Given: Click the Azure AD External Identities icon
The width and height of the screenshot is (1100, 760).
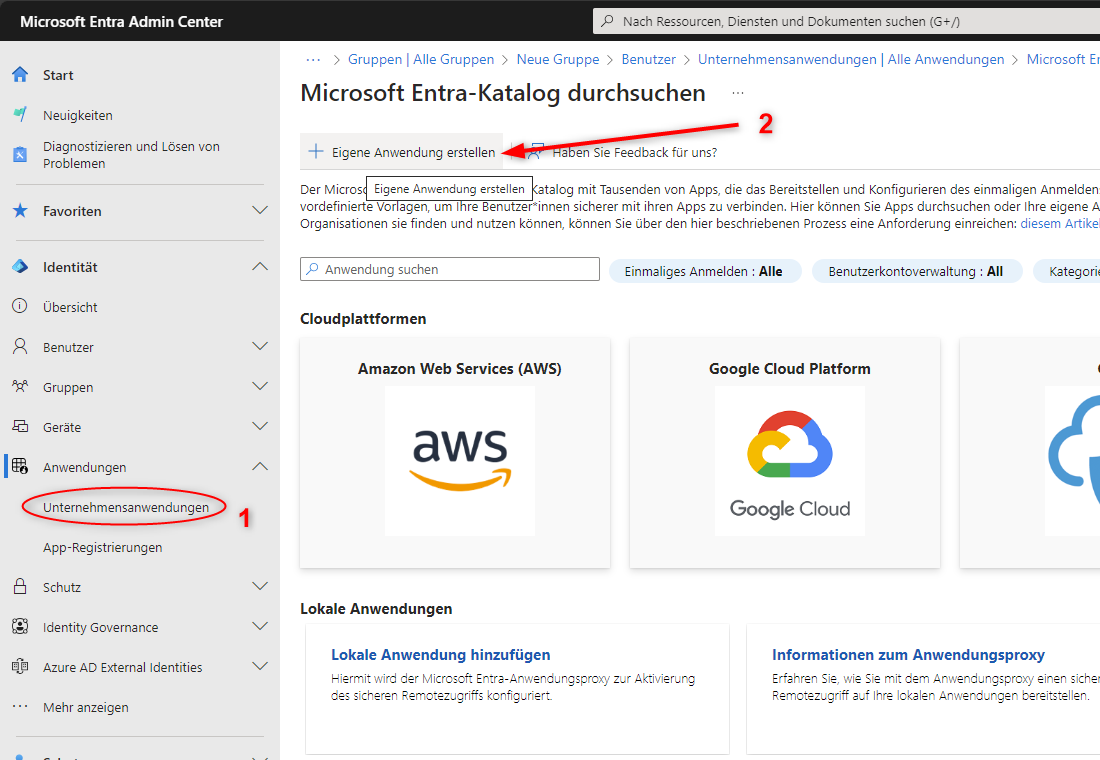Looking at the screenshot, I should point(20,667).
